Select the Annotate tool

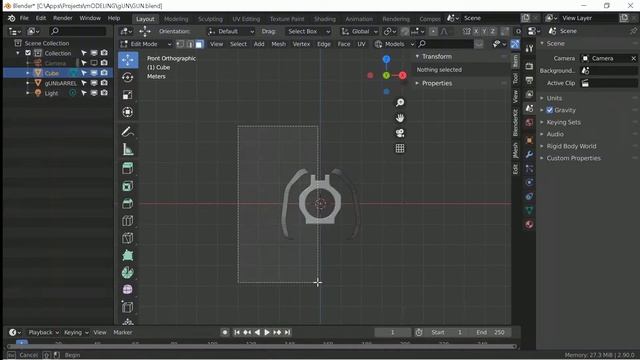pos(128,132)
